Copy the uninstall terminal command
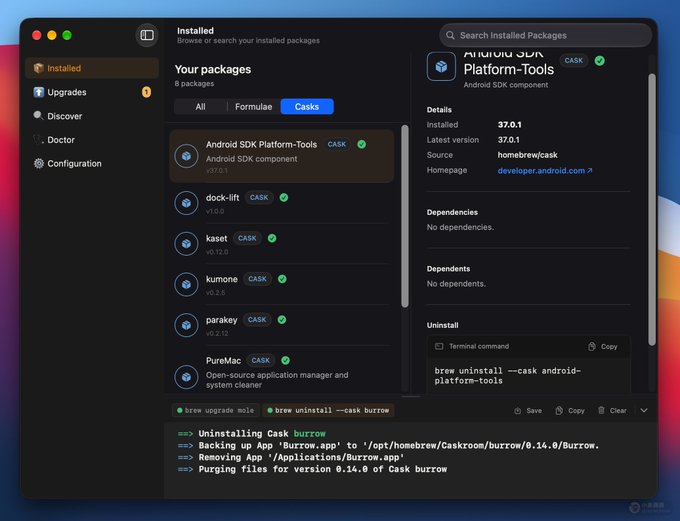680x521 pixels. 603,347
